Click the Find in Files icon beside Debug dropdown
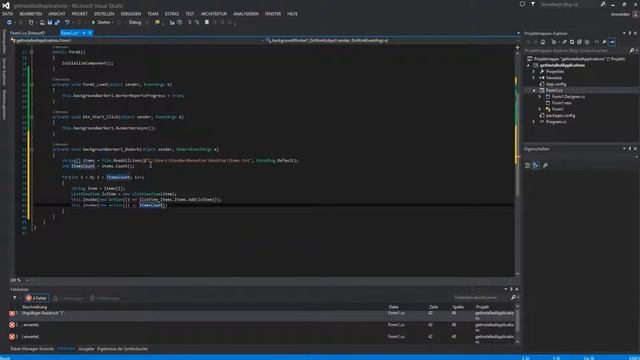640x360 pixels. pos(157,22)
